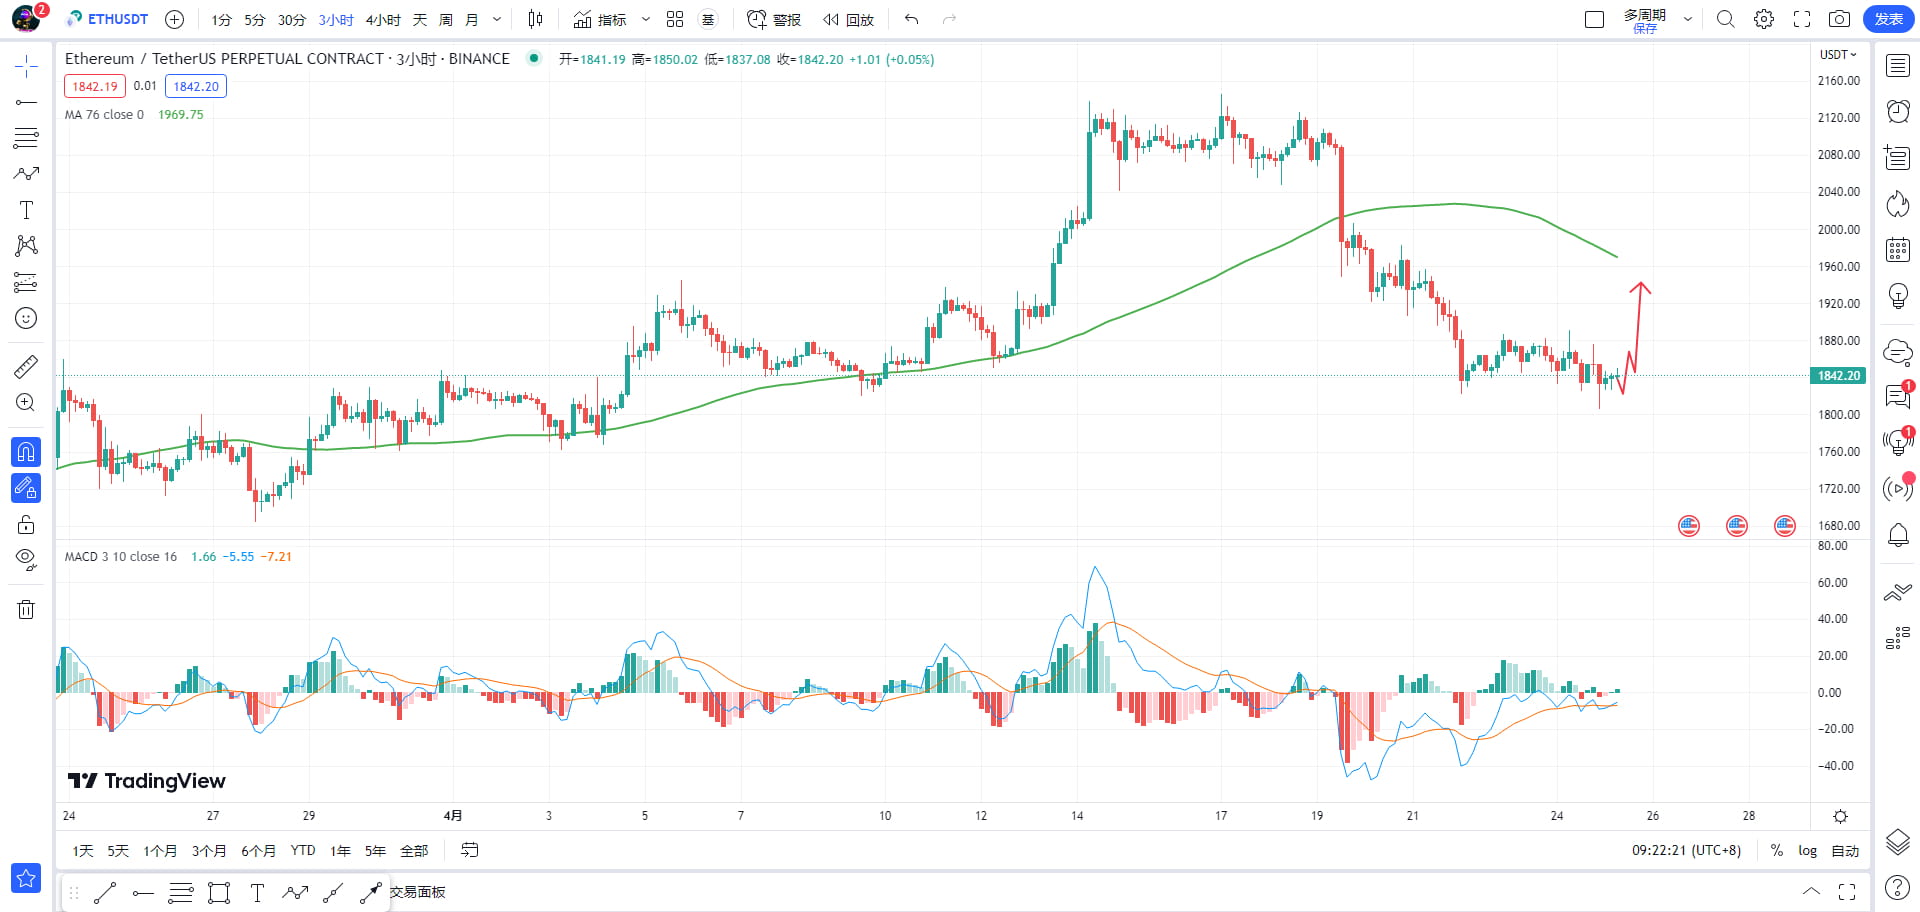Toggle 自动 auto scale mode
The height and width of the screenshot is (912, 1920).
tap(1845, 851)
